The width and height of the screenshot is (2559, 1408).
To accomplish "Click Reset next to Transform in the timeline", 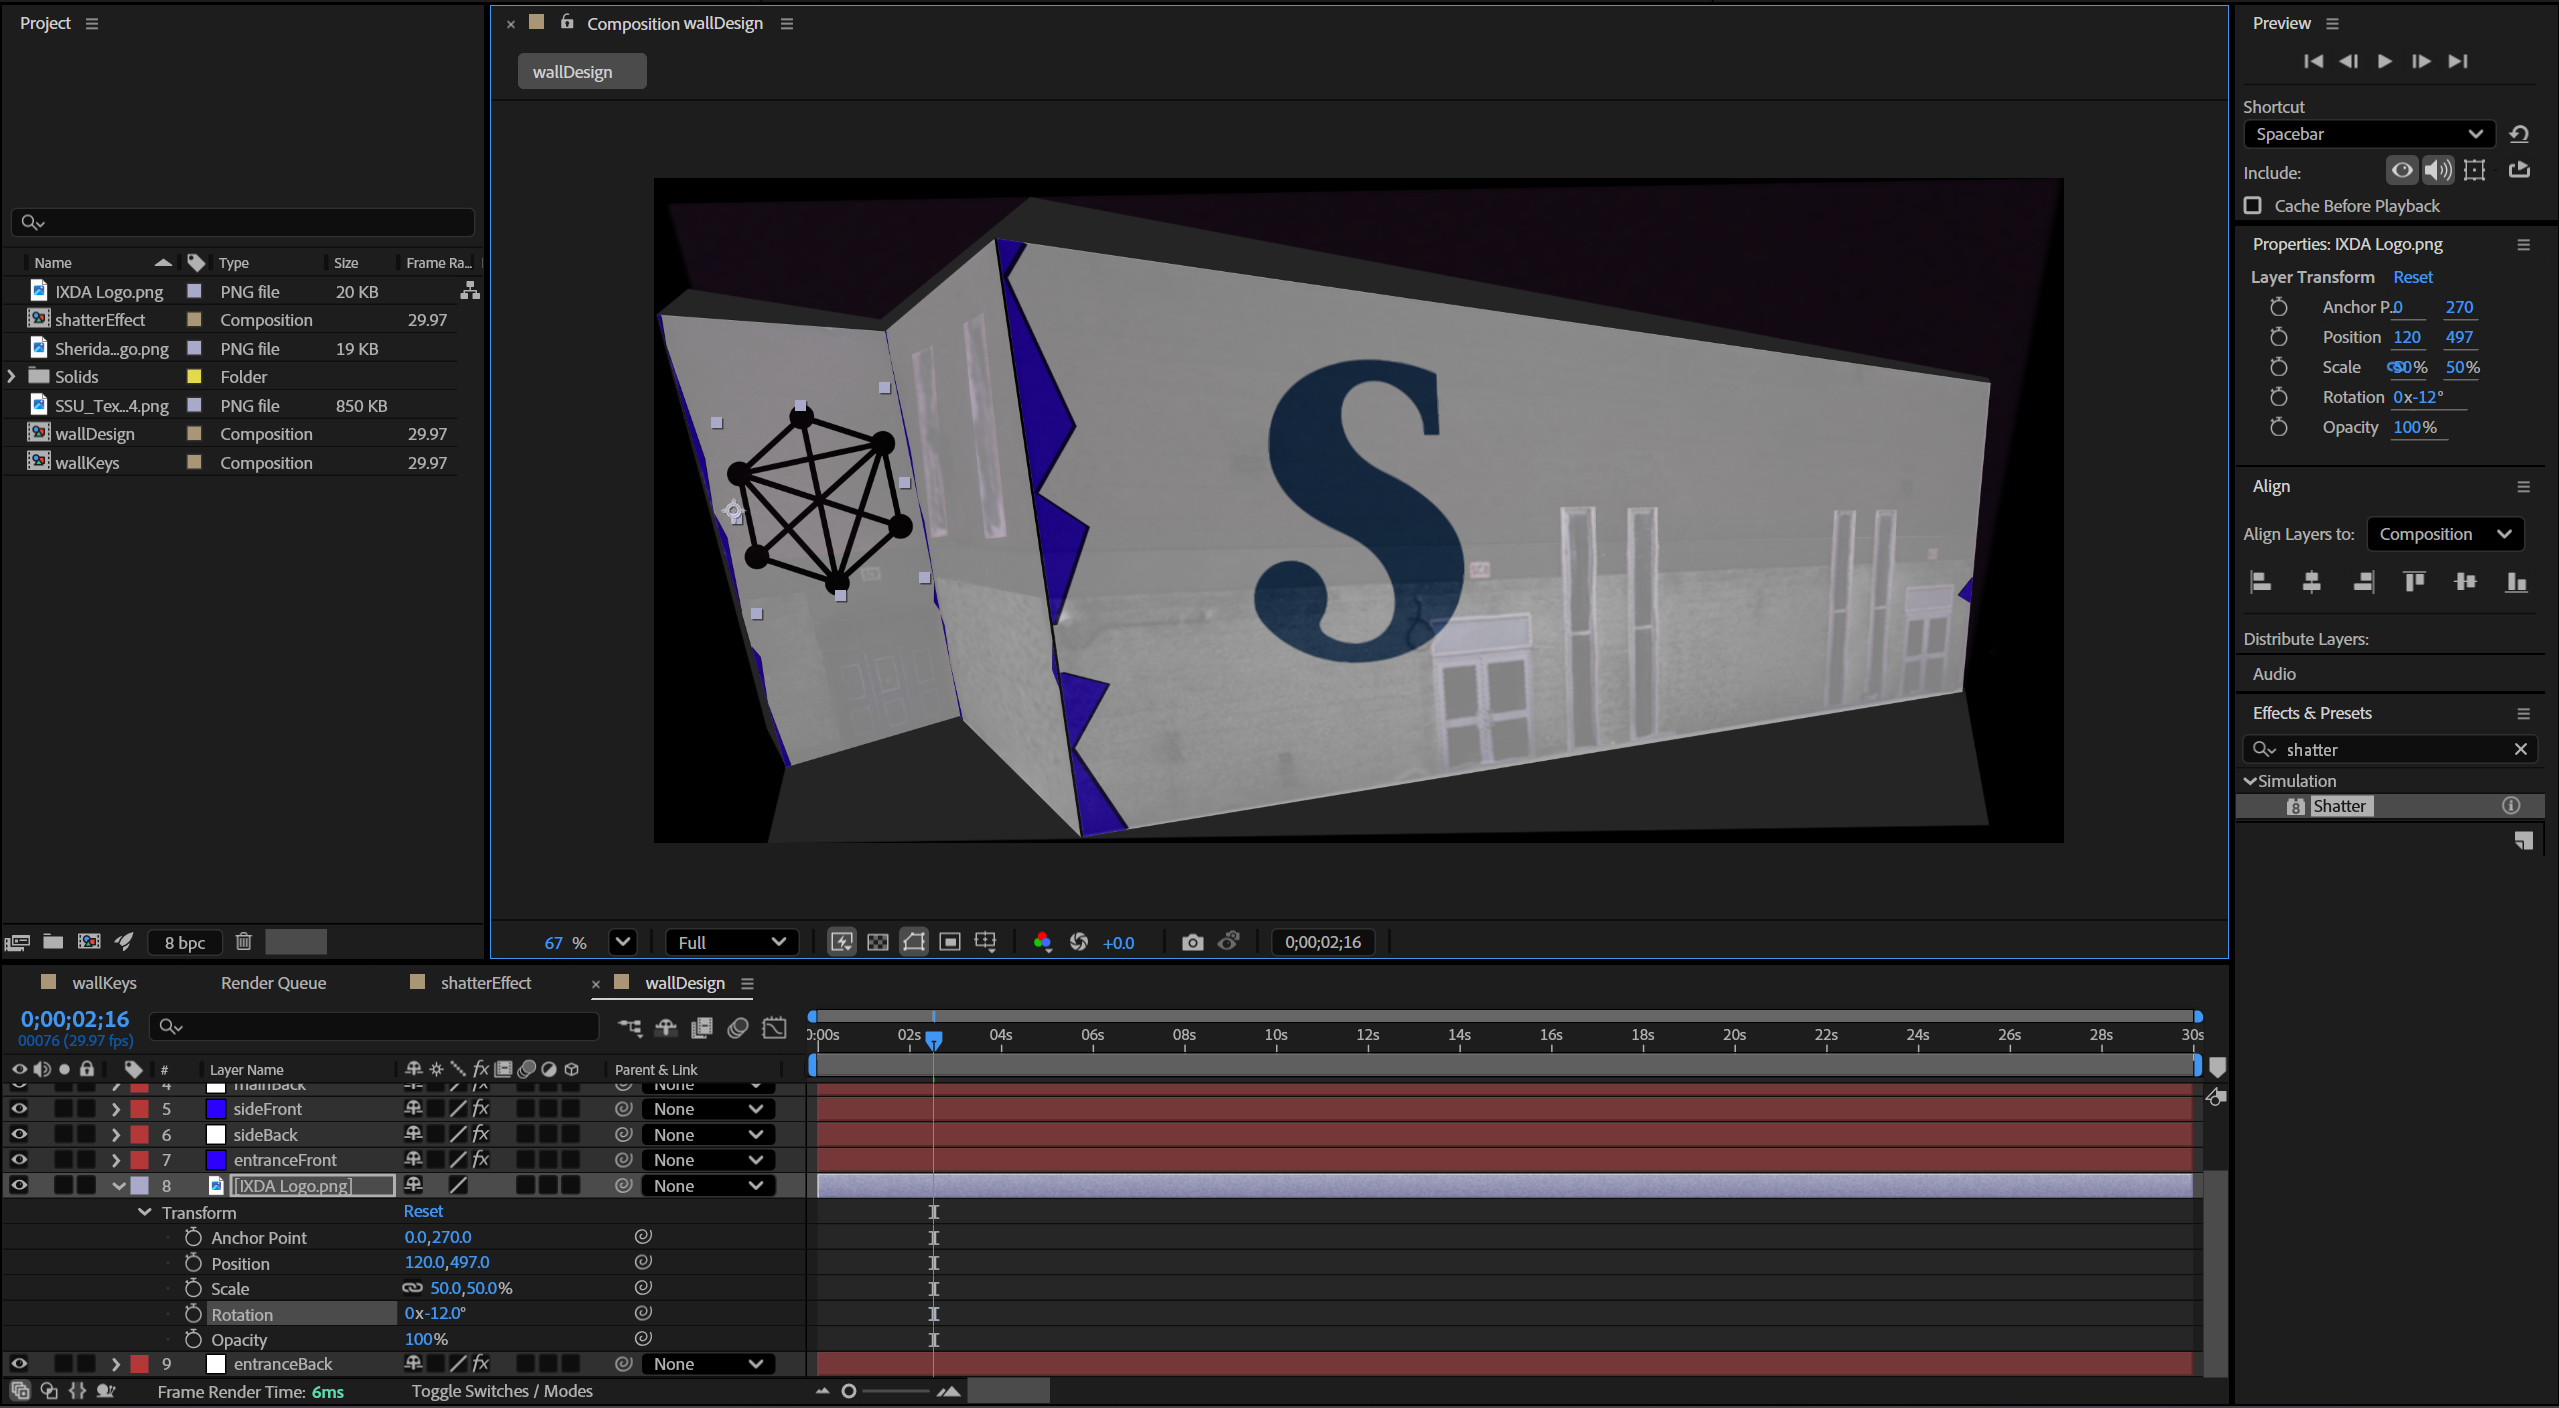I will (x=423, y=1211).
